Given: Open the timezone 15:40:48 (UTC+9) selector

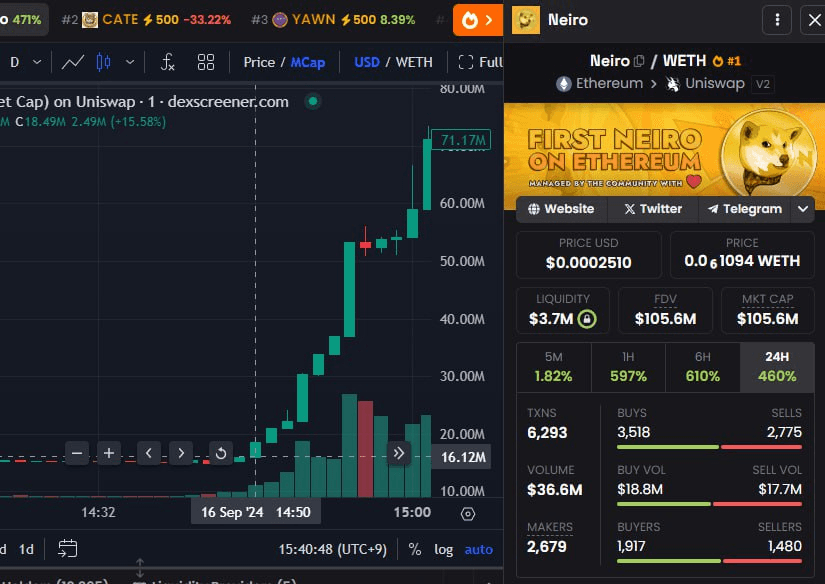Looking at the screenshot, I should pyautogui.click(x=333, y=549).
